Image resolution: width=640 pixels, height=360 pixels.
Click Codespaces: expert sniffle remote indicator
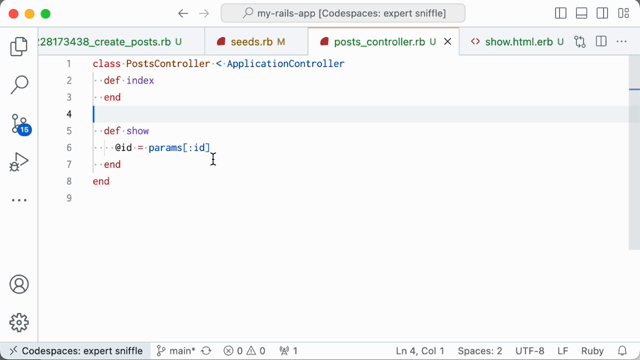pyautogui.click(x=76, y=351)
